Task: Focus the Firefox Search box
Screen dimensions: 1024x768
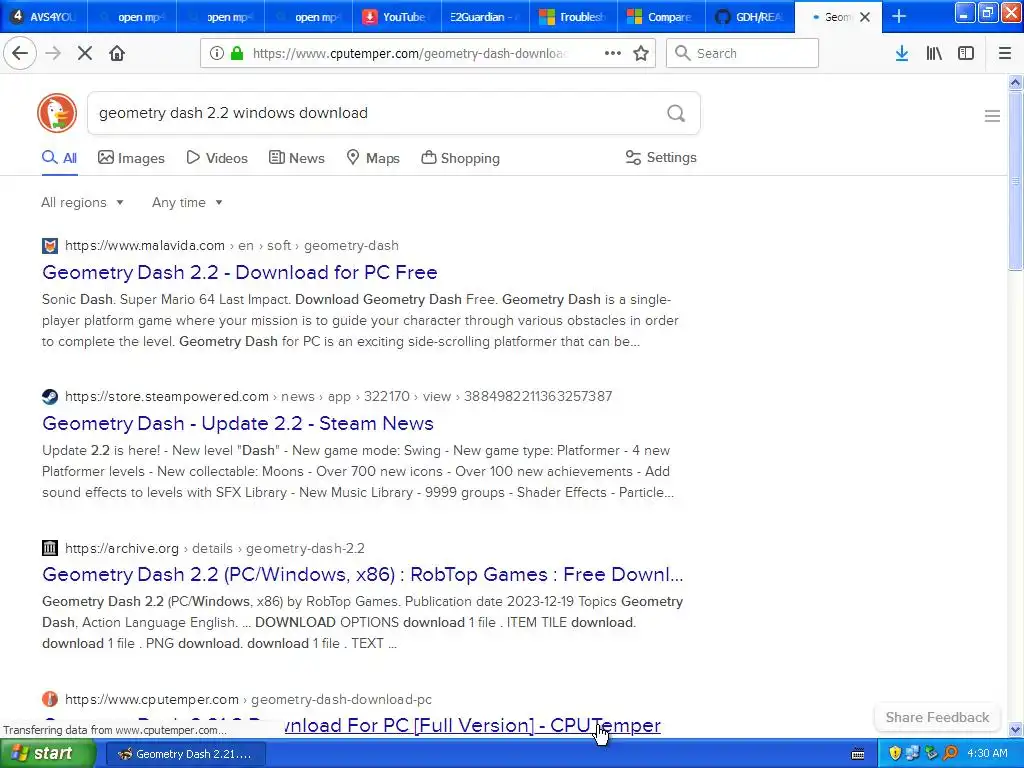Action: click(x=742, y=53)
